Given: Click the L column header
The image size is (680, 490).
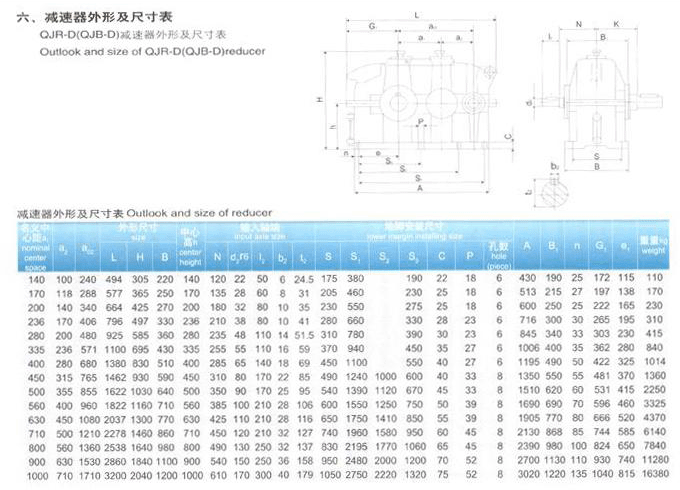Looking at the screenshot, I should [x=114, y=257].
